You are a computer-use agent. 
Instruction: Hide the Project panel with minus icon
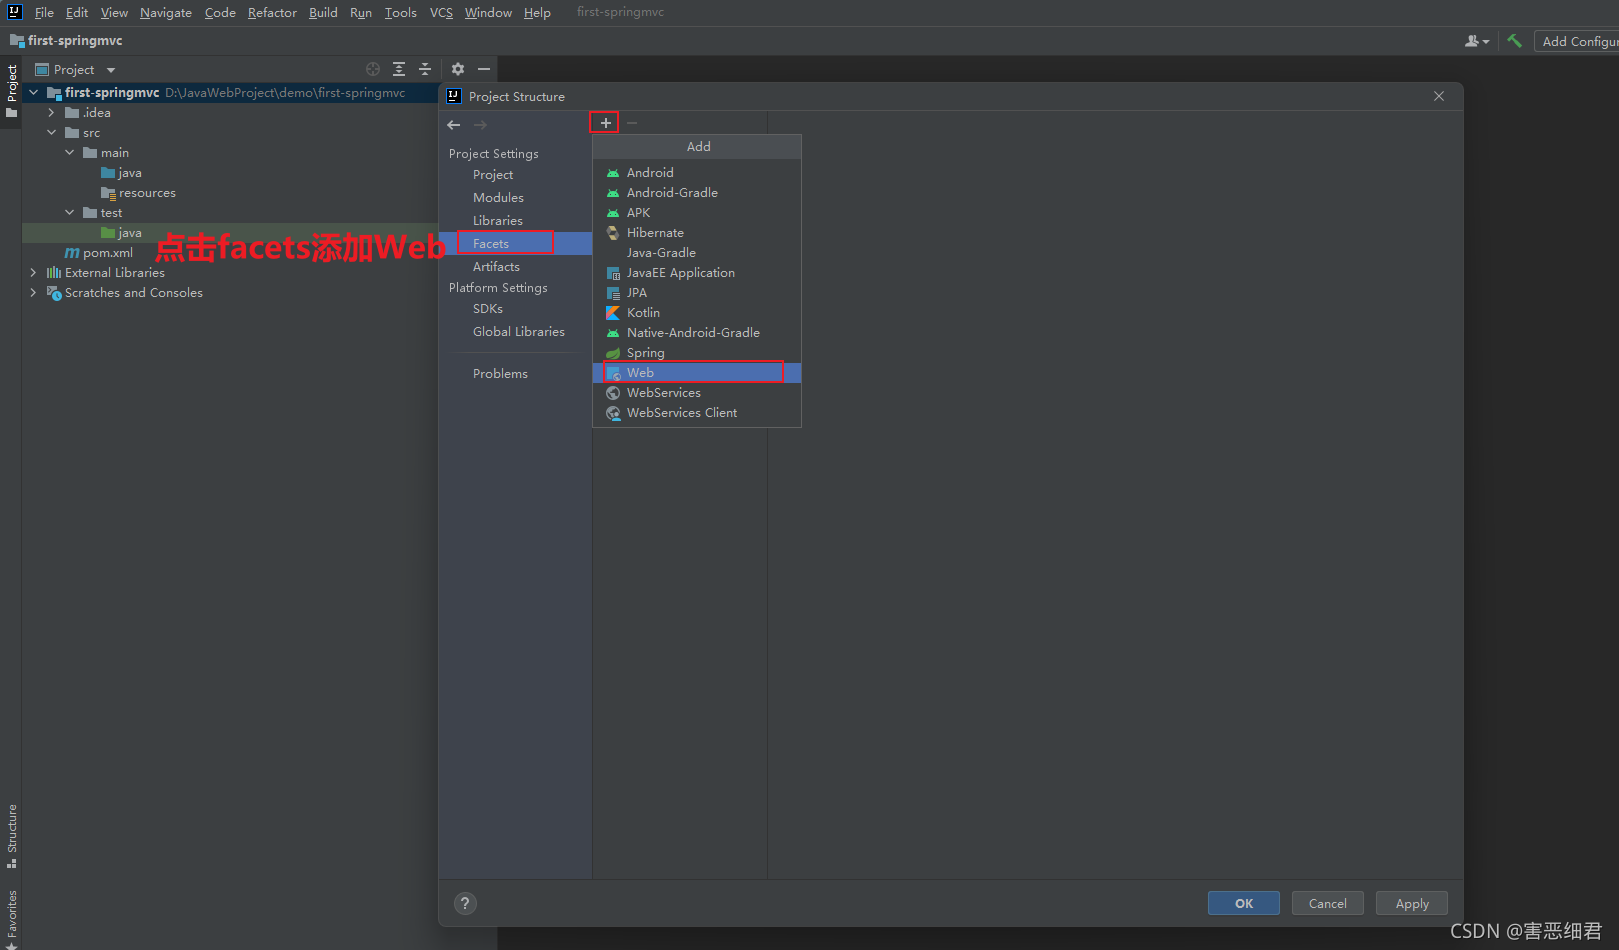(x=484, y=69)
